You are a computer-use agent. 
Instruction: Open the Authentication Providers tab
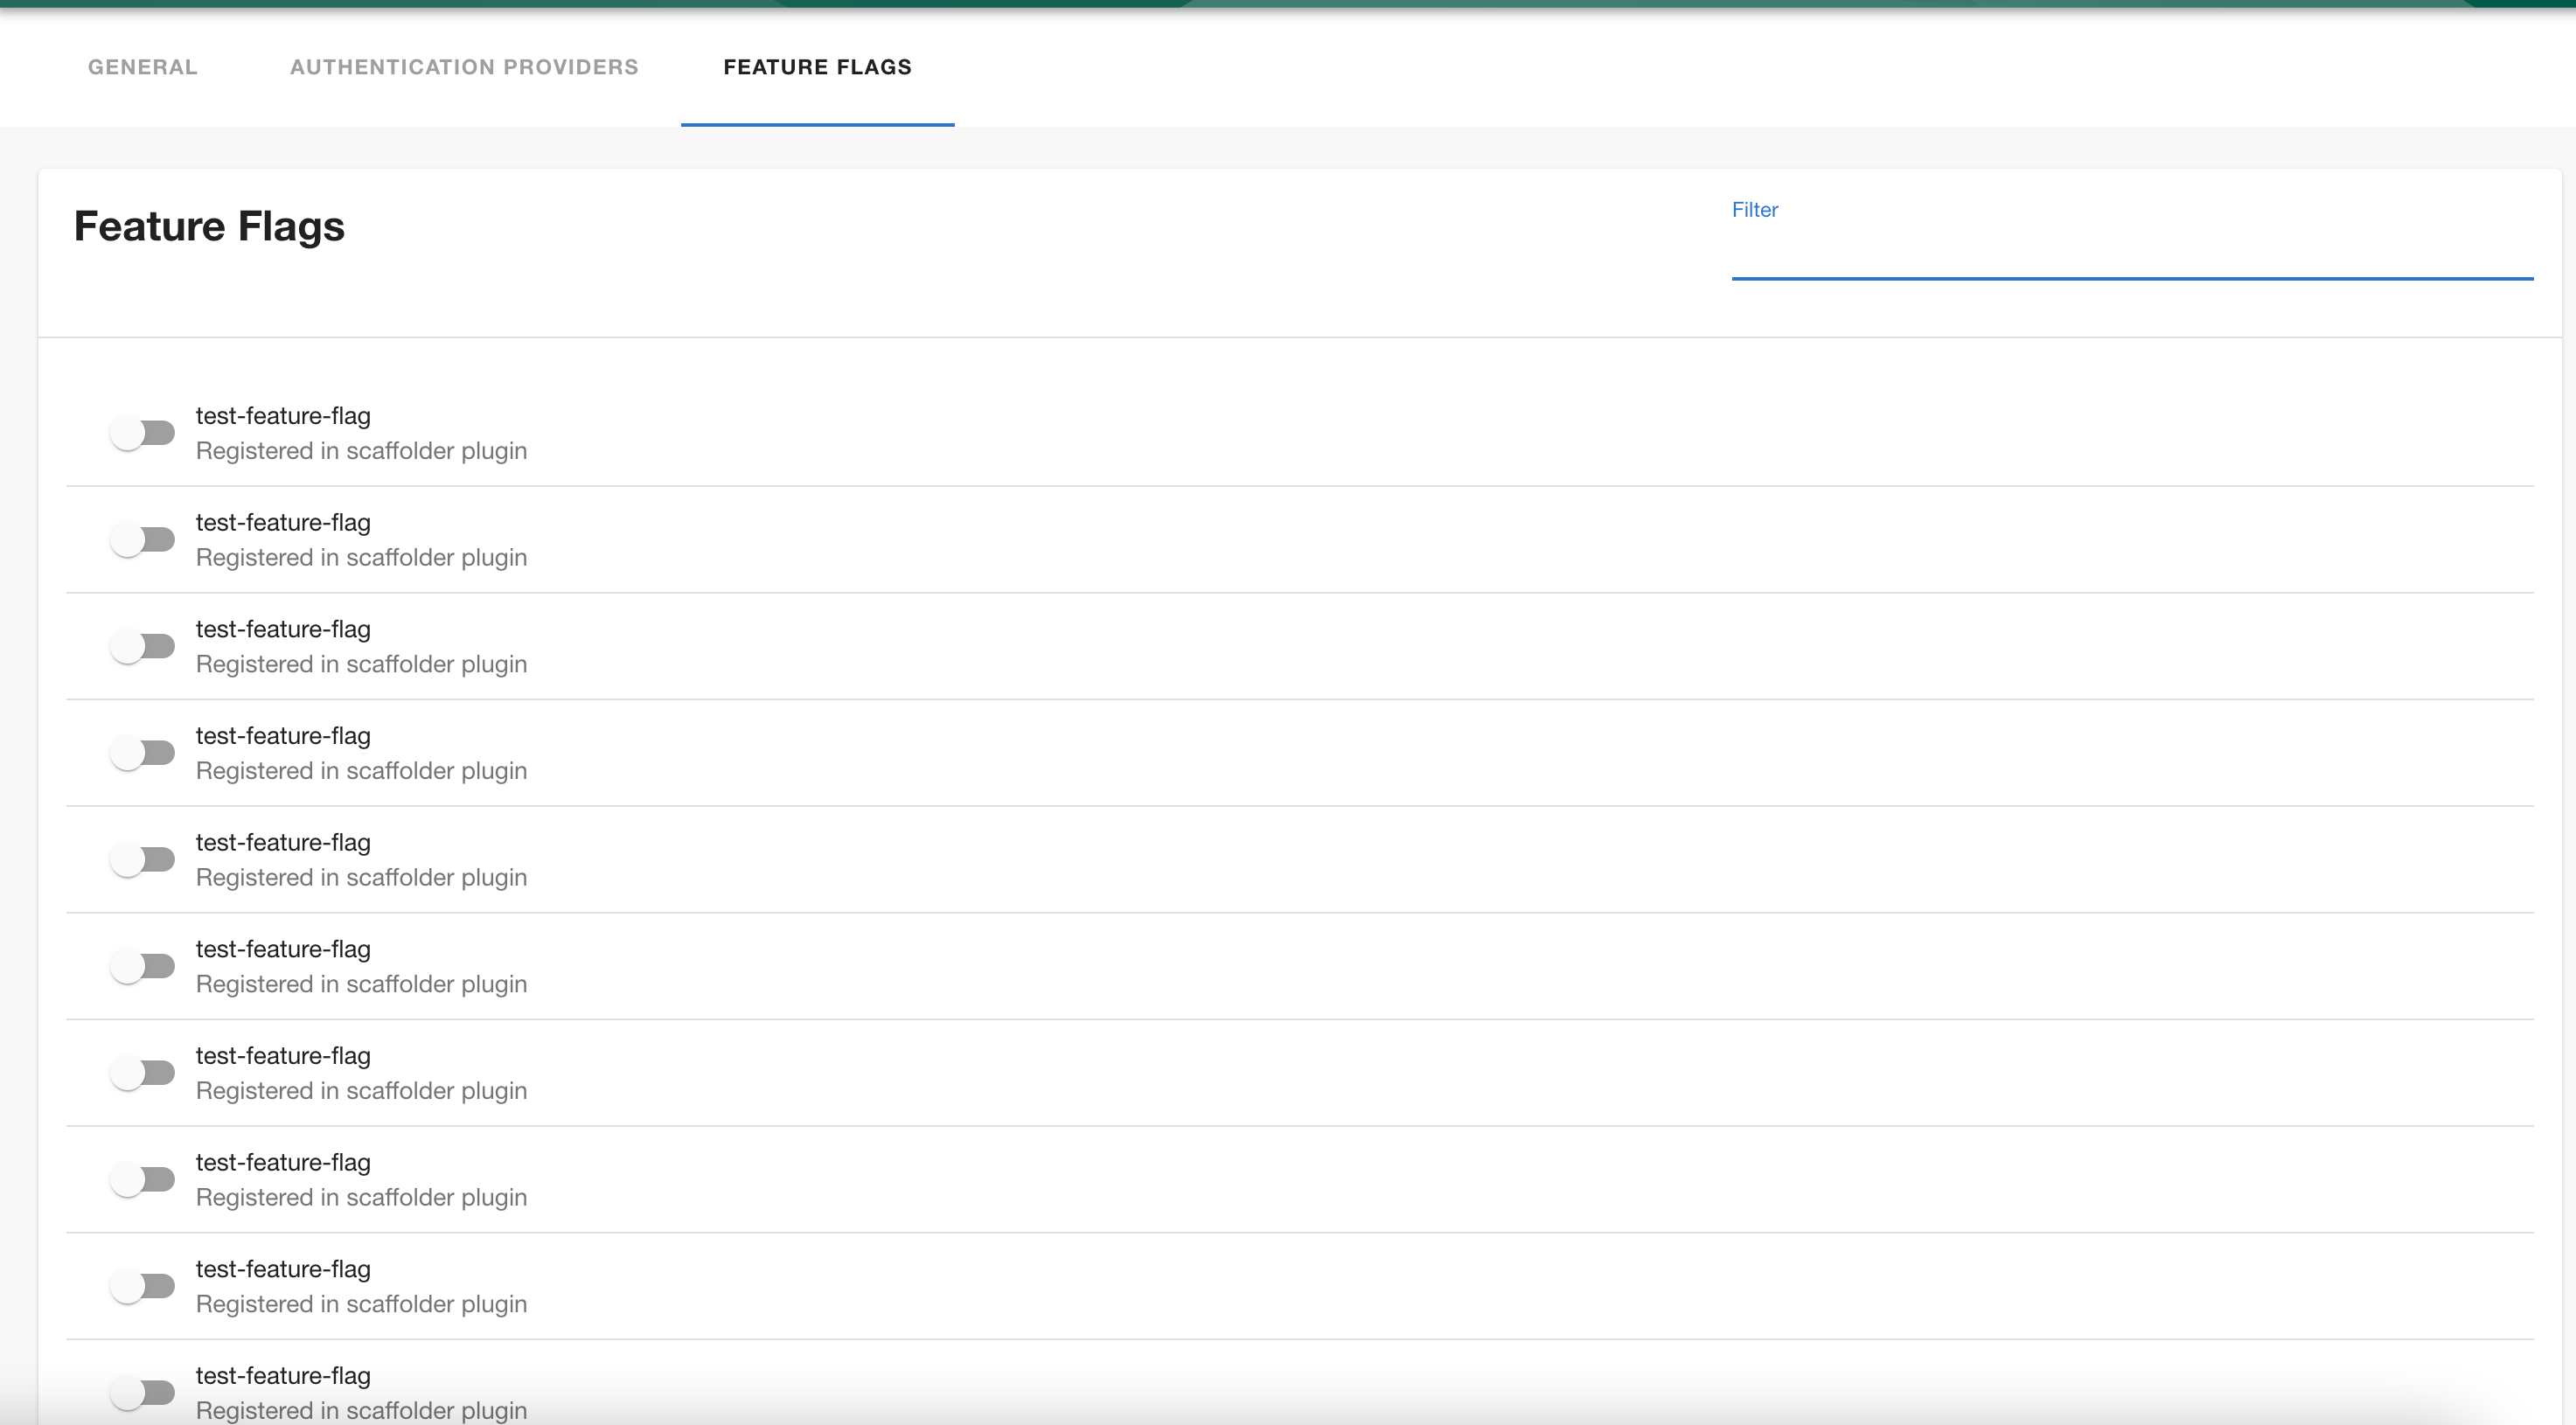point(464,67)
